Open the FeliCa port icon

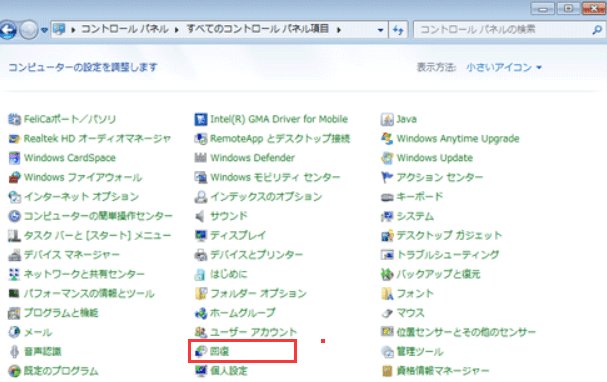point(14,119)
